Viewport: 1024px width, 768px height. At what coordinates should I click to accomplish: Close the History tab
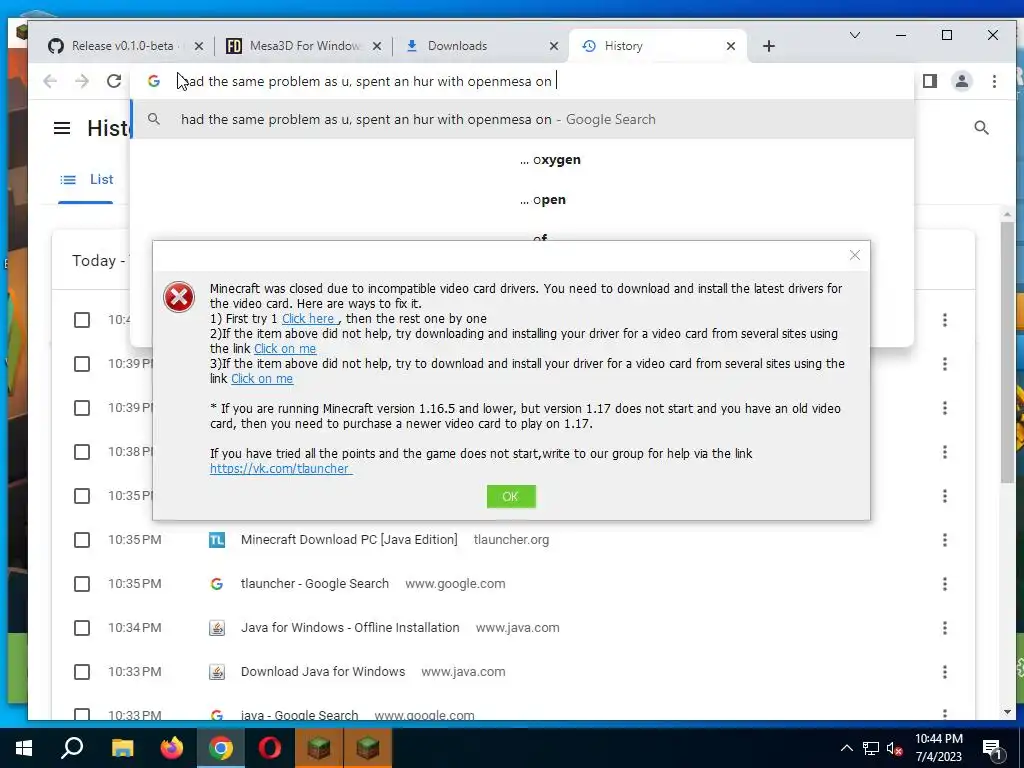point(731,46)
